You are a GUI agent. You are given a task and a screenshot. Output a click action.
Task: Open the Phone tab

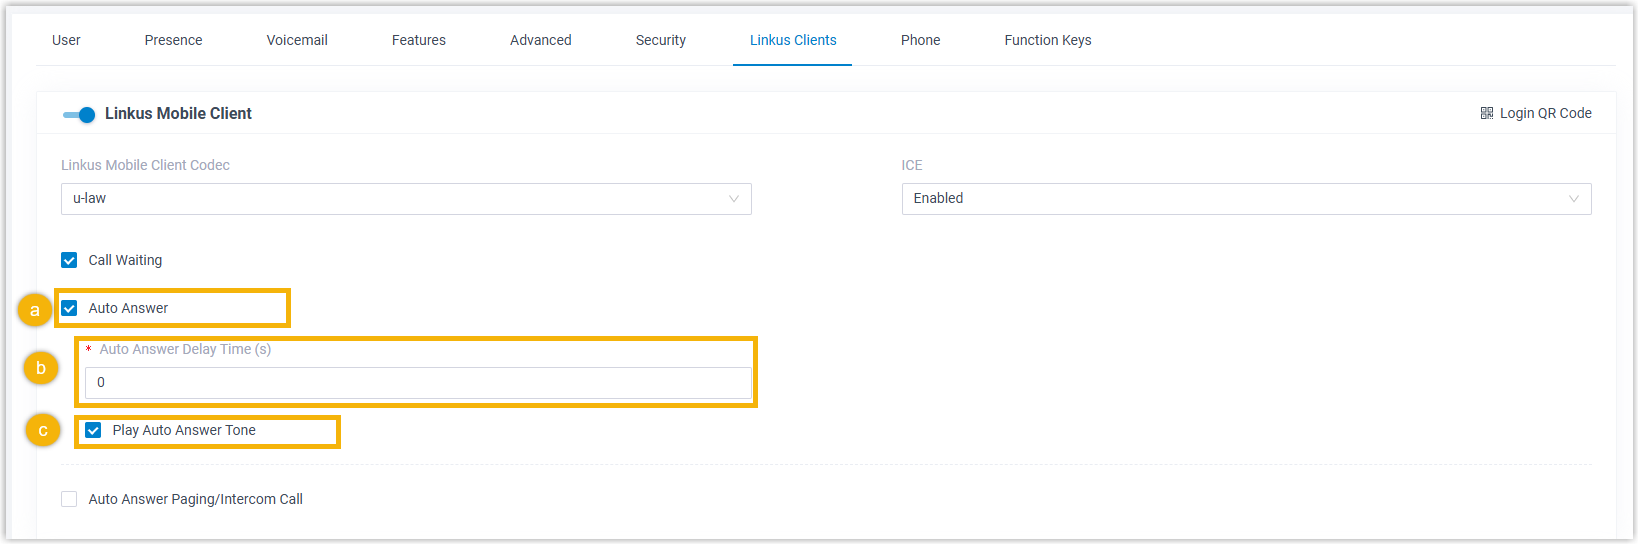[920, 40]
